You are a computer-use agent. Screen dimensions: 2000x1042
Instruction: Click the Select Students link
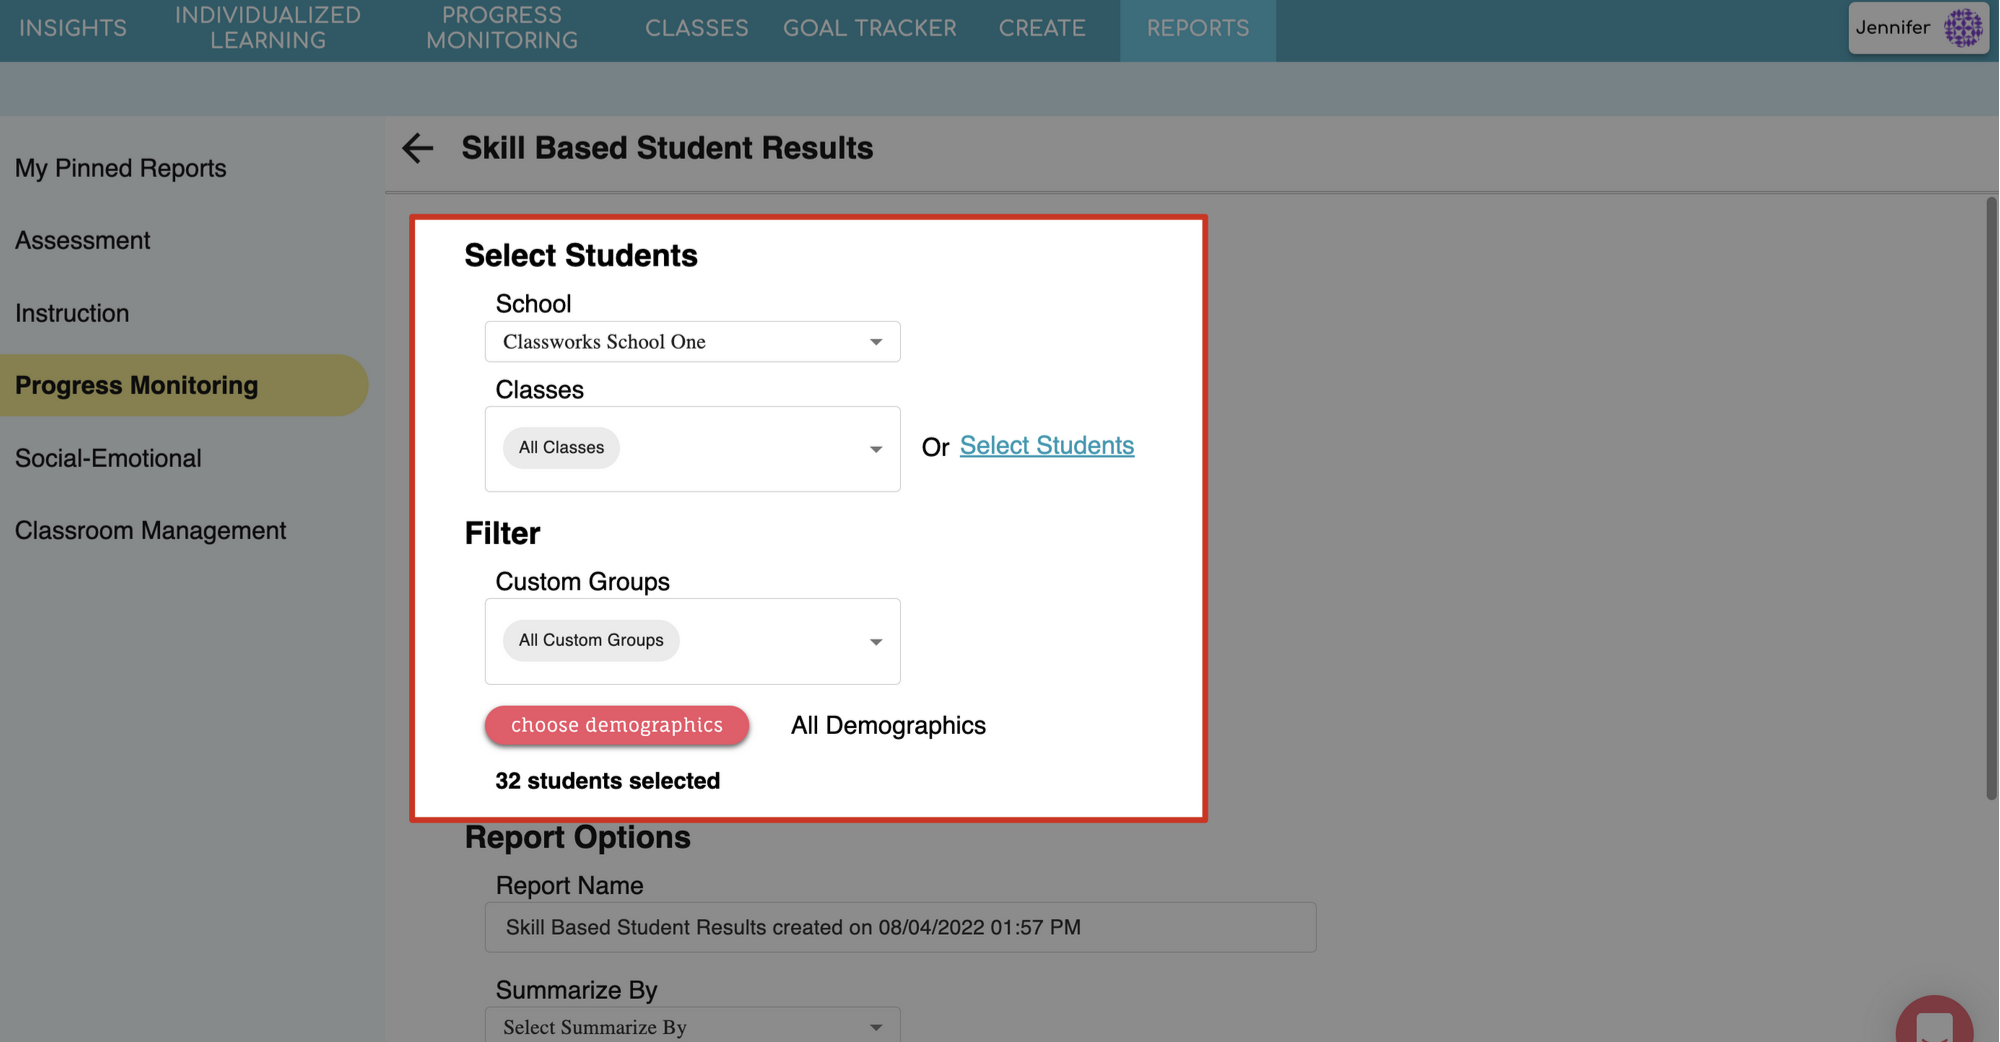point(1046,446)
